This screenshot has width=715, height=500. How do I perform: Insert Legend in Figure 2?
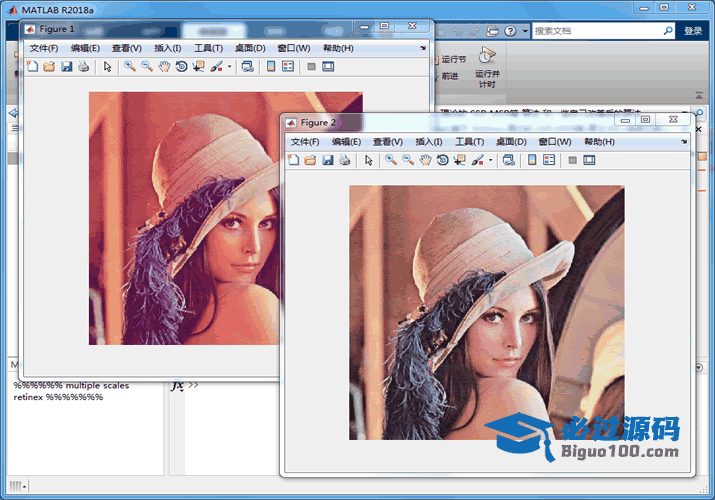(x=549, y=160)
